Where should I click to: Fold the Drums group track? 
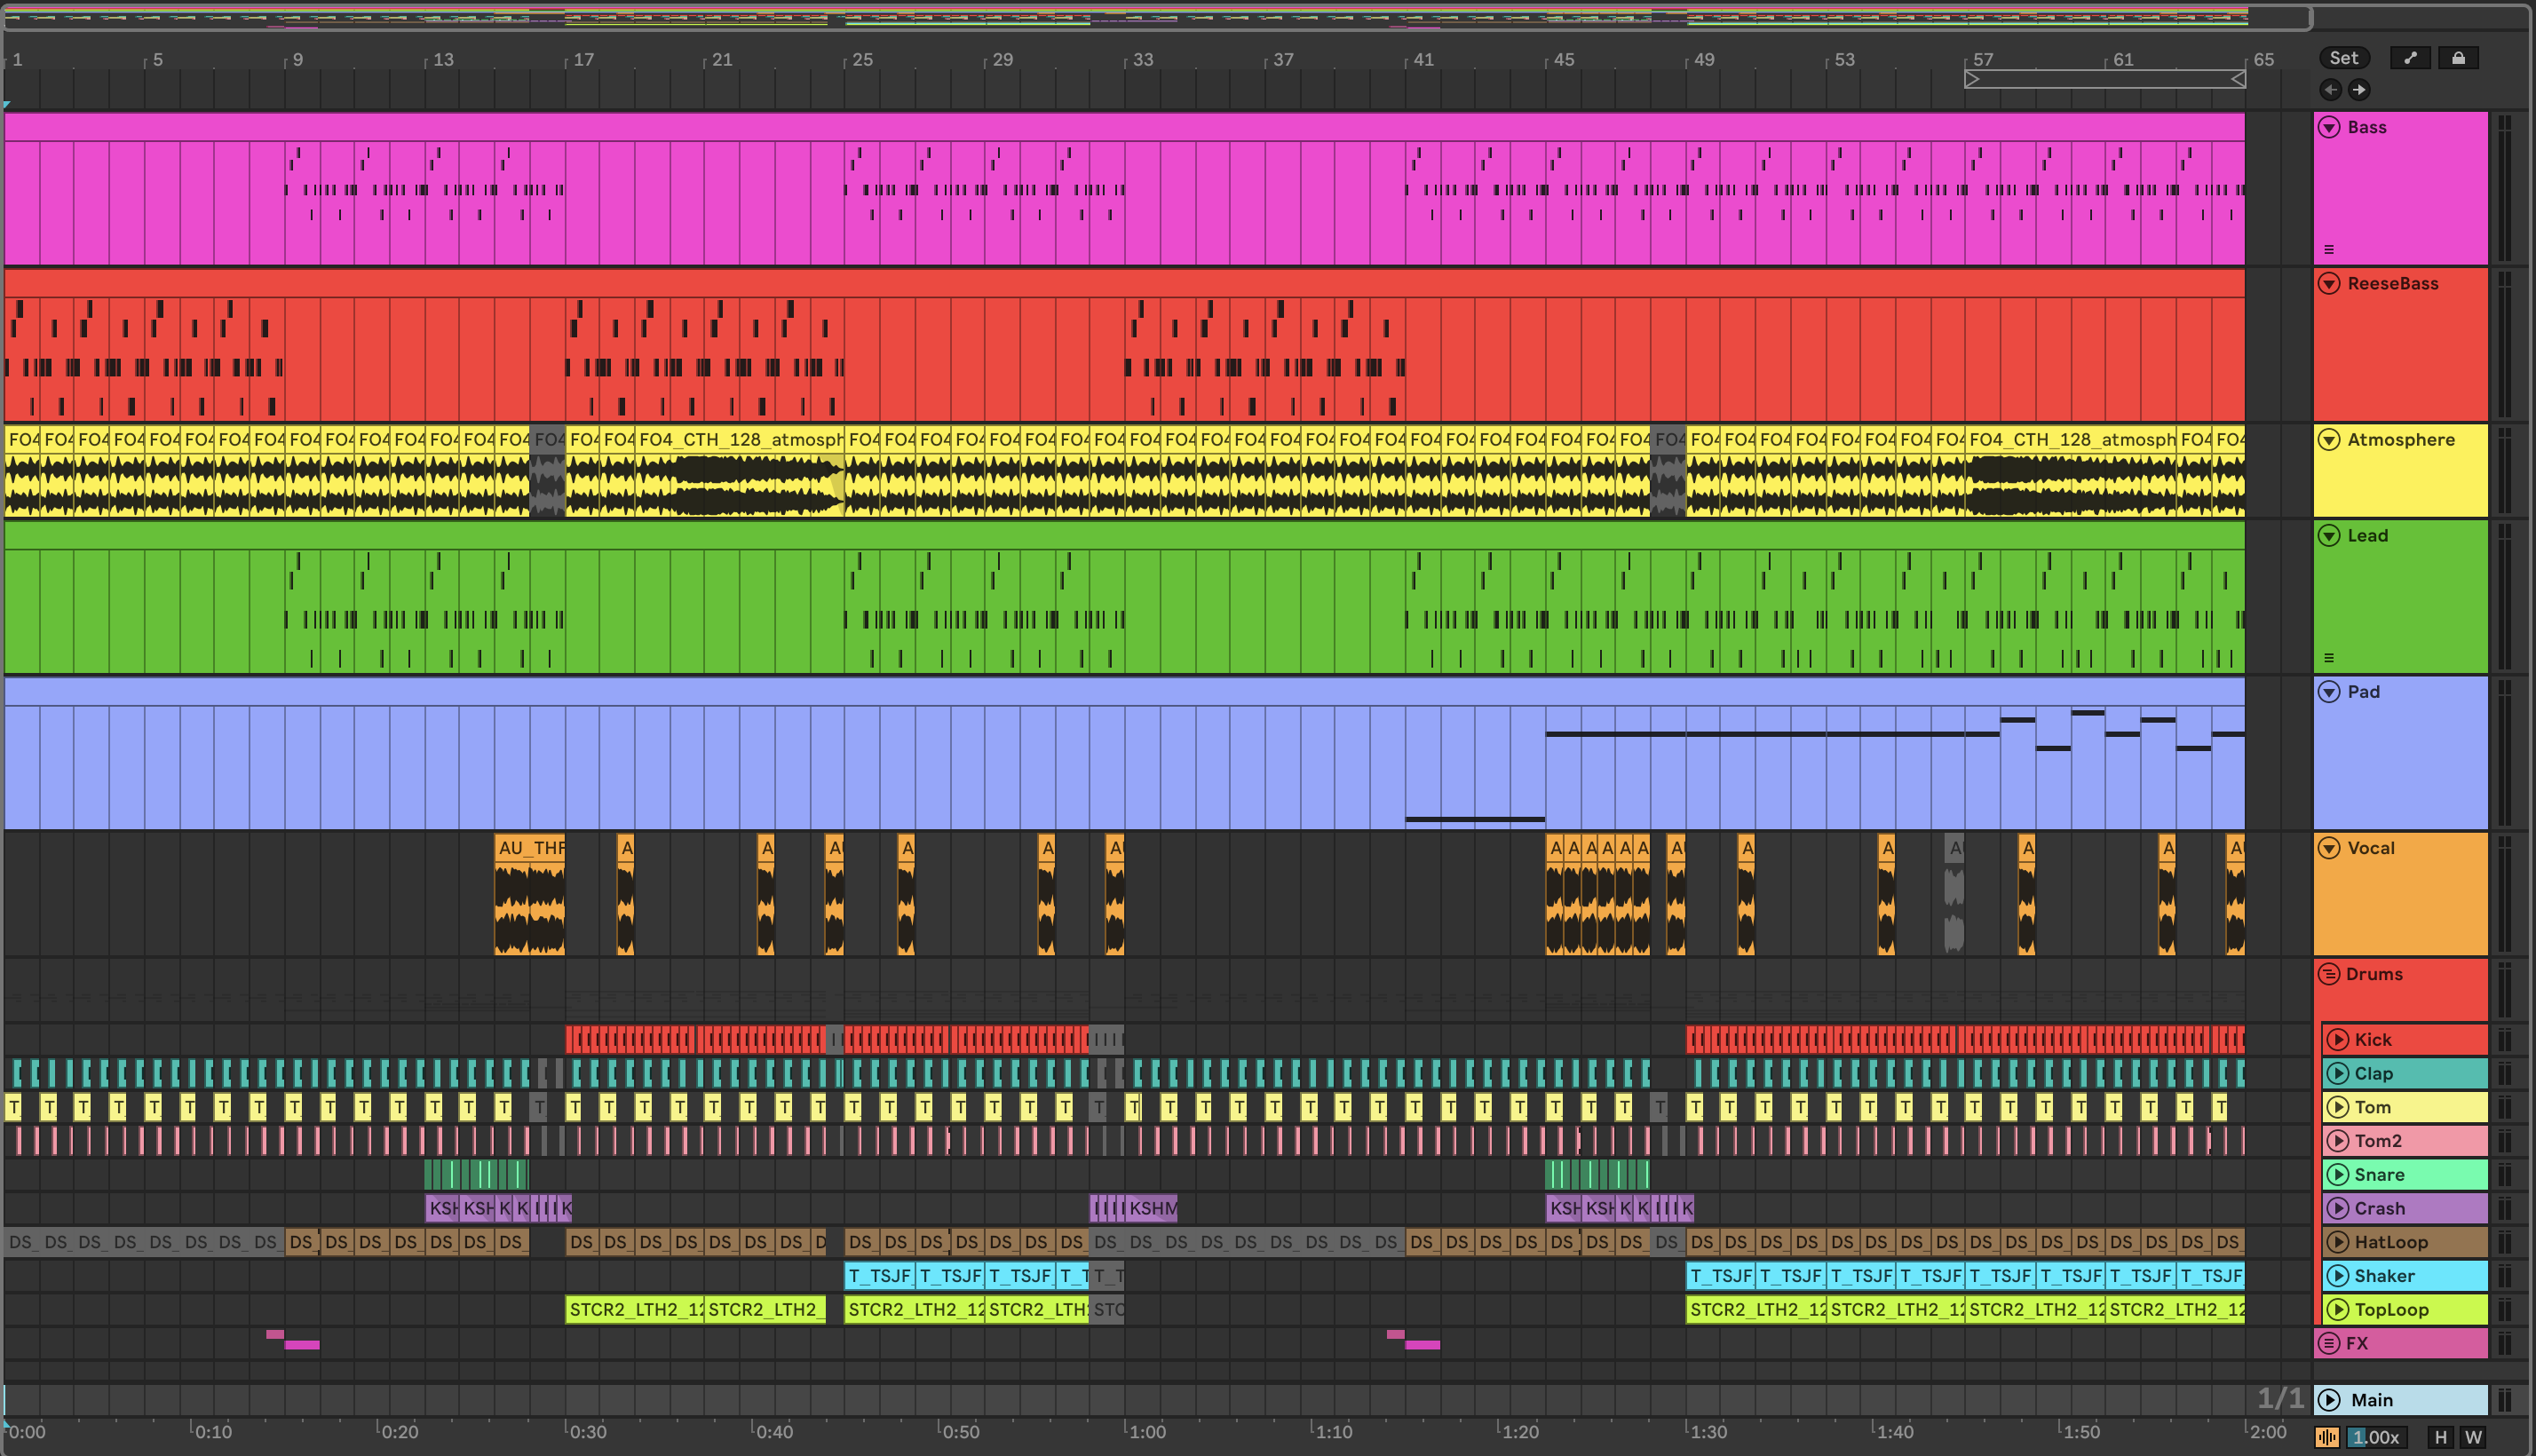2329,974
